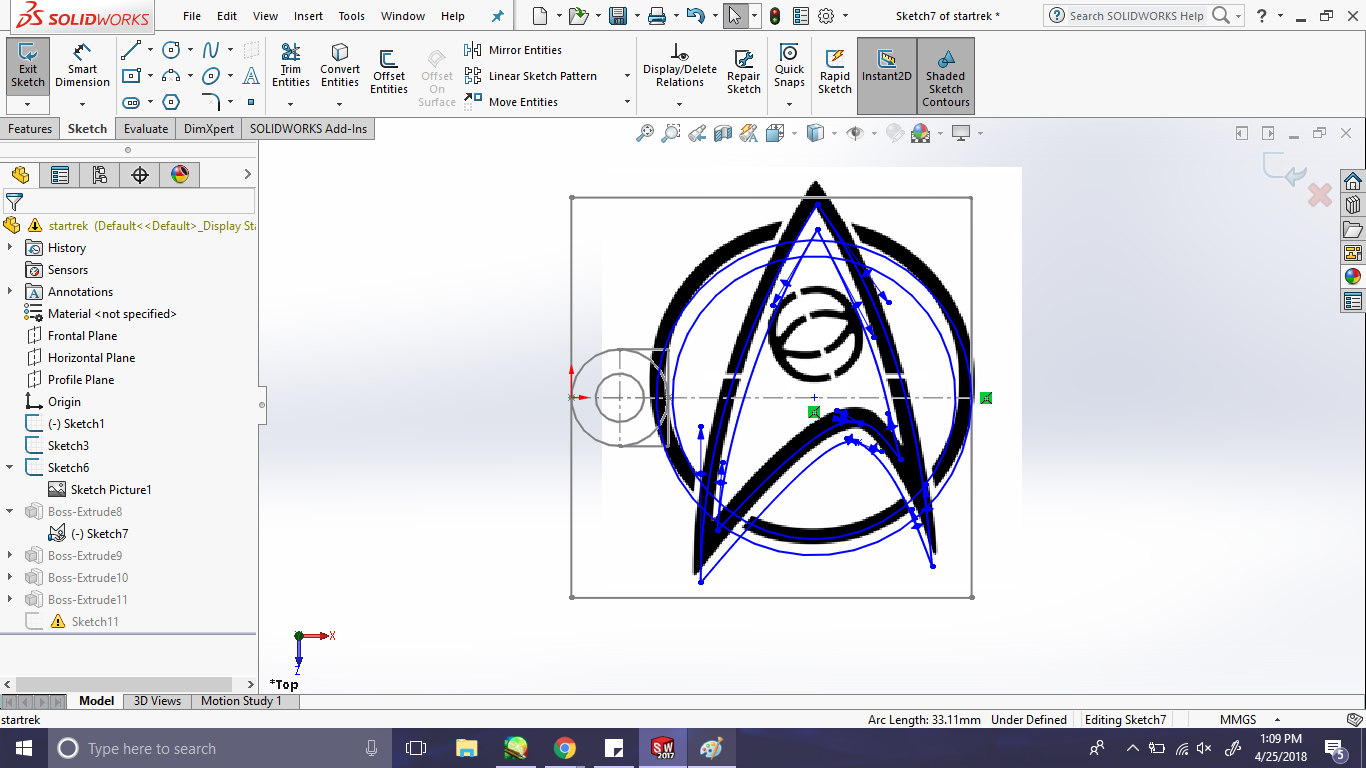
Task: Click the Undo icon
Action: point(696,16)
